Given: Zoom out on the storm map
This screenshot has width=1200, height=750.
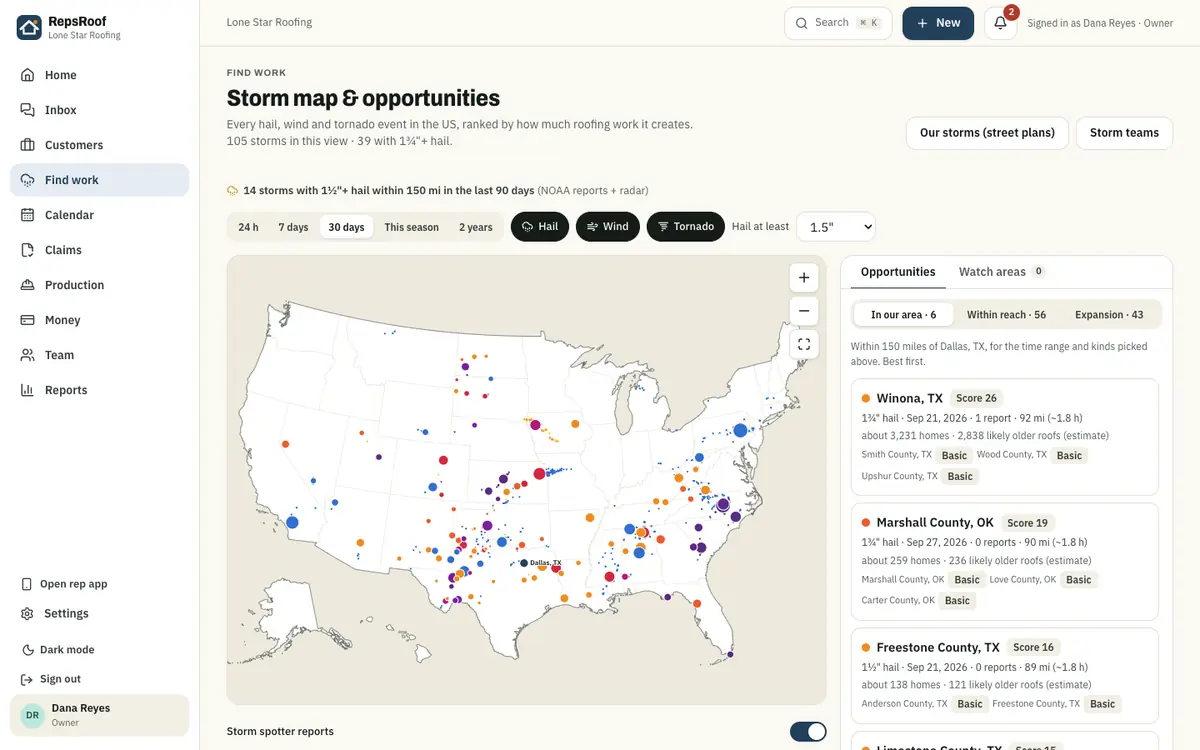Looking at the screenshot, I should pos(804,311).
